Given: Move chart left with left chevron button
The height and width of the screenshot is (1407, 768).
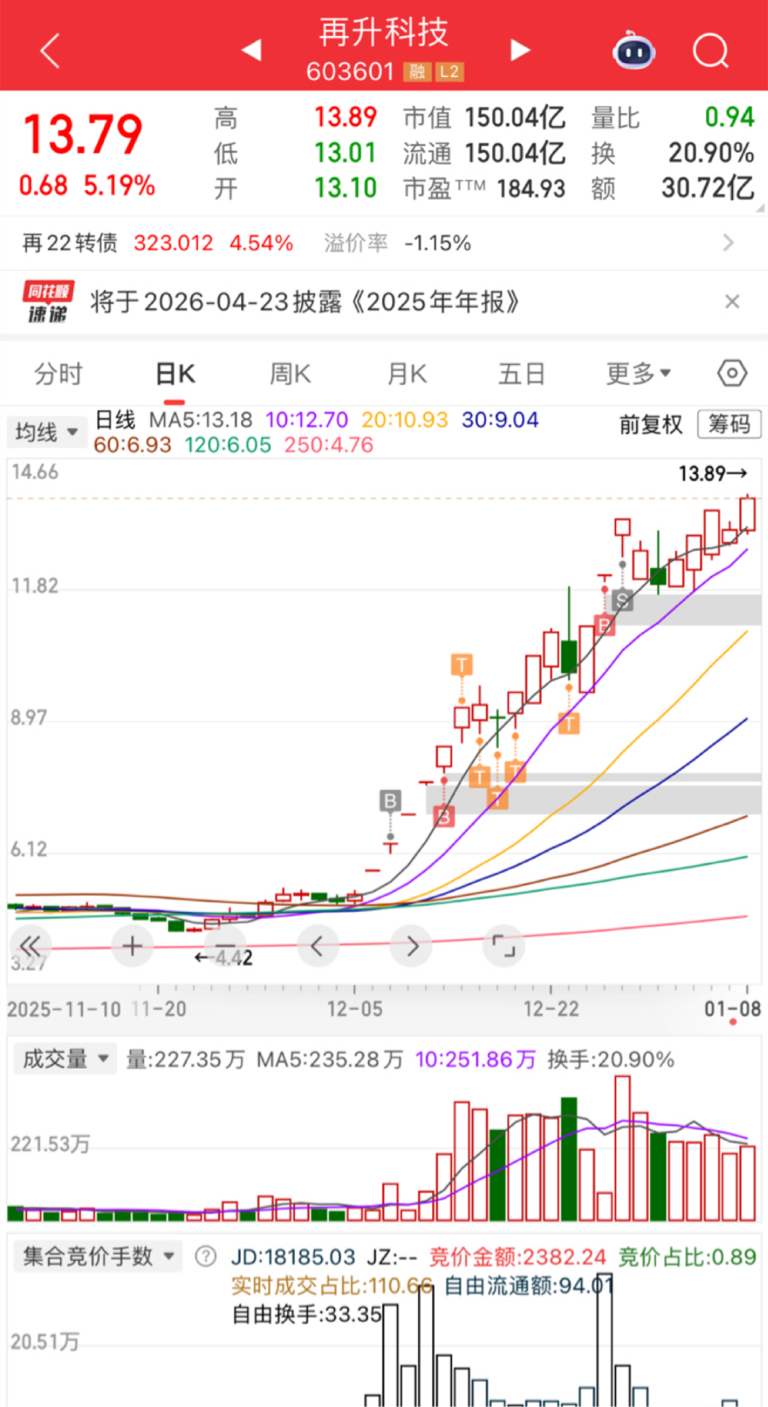Looking at the screenshot, I should pyautogui.click(x=318, y=945).
